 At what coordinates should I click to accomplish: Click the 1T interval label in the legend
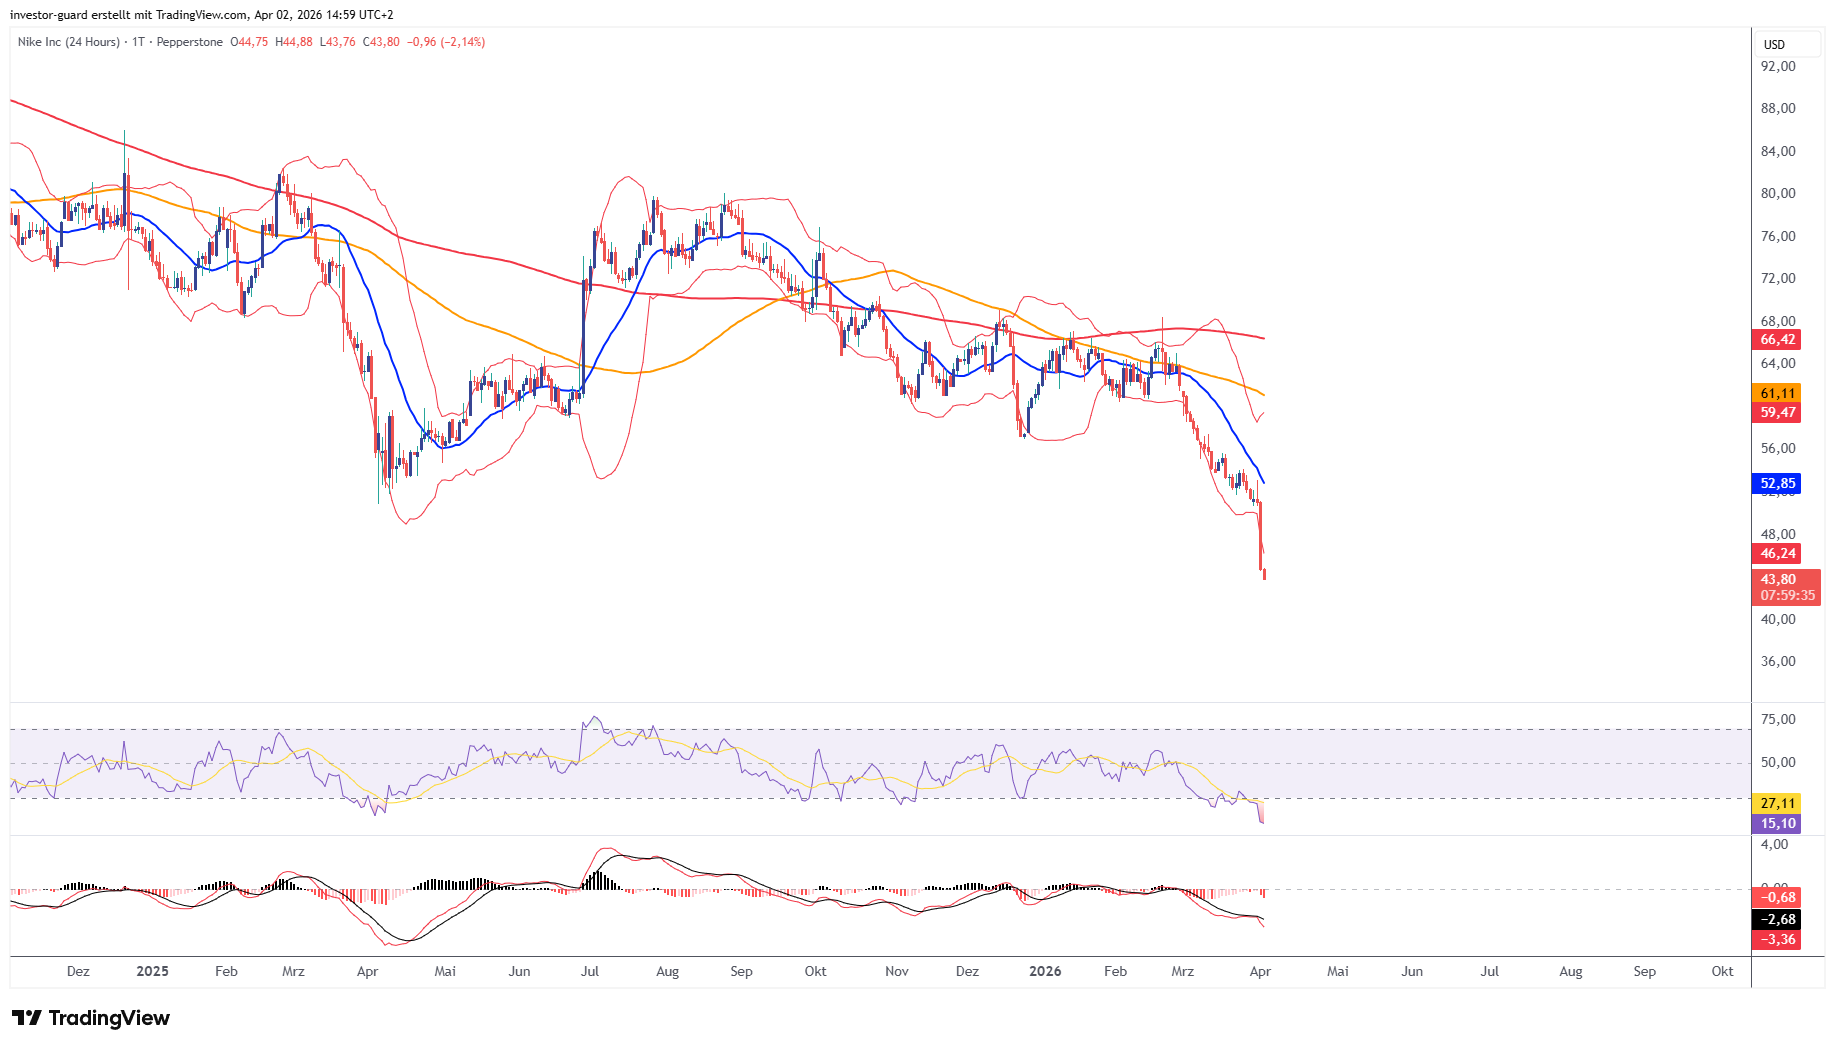click(x=138, y=42)
